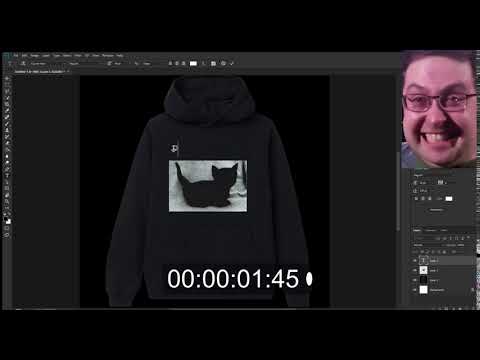Toggle visibility of the cat image layer
The height and width of the screenshot is (360, 480).
415,270
